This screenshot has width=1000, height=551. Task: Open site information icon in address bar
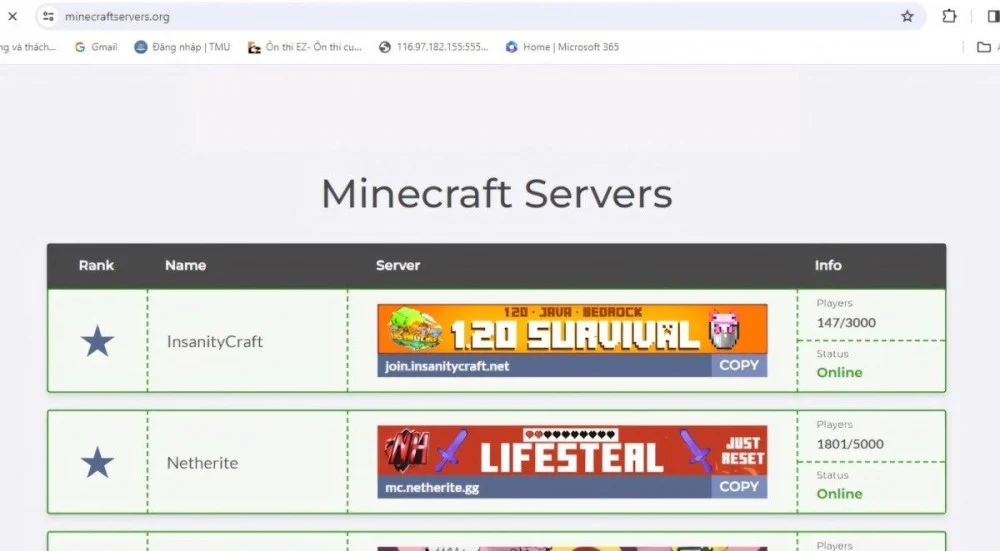pos(48,17)
